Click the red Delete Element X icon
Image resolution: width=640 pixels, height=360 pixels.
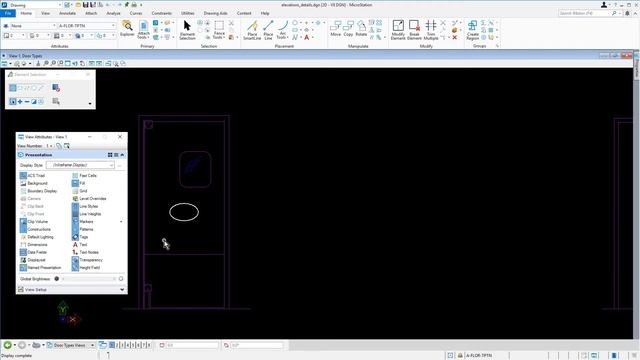pos(455,38)
